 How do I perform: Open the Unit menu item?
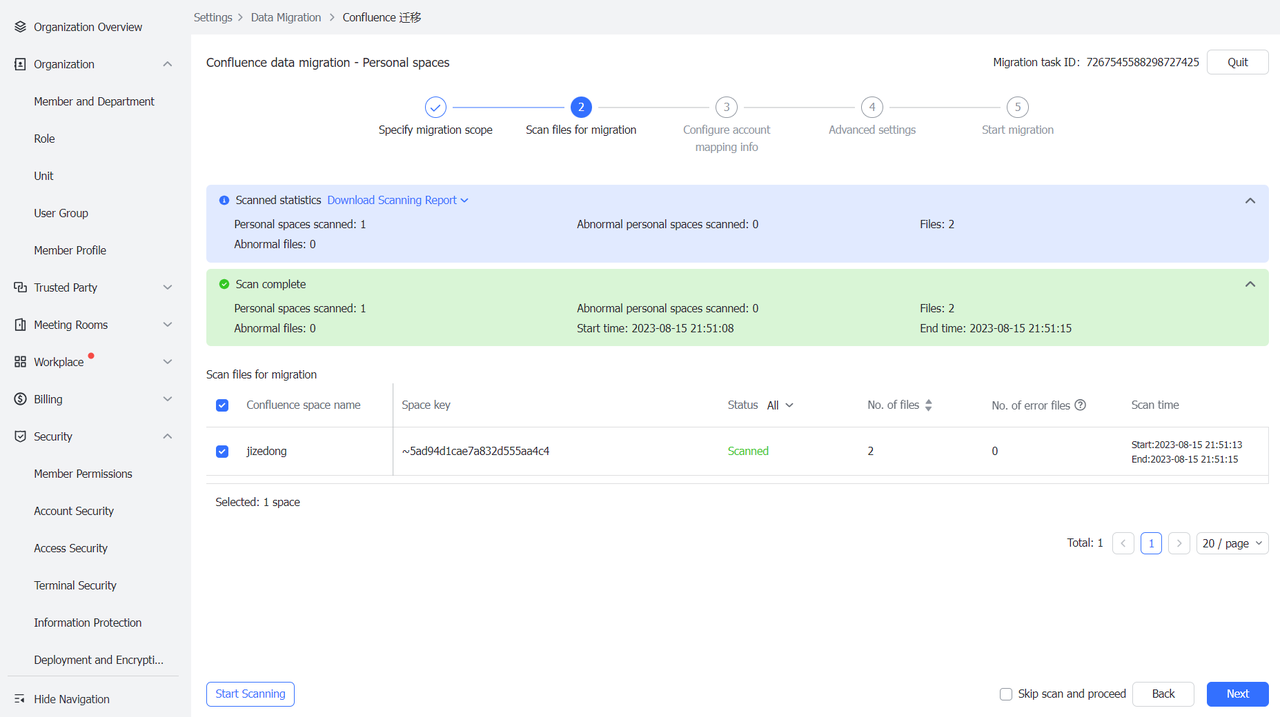tap(44, 176)
